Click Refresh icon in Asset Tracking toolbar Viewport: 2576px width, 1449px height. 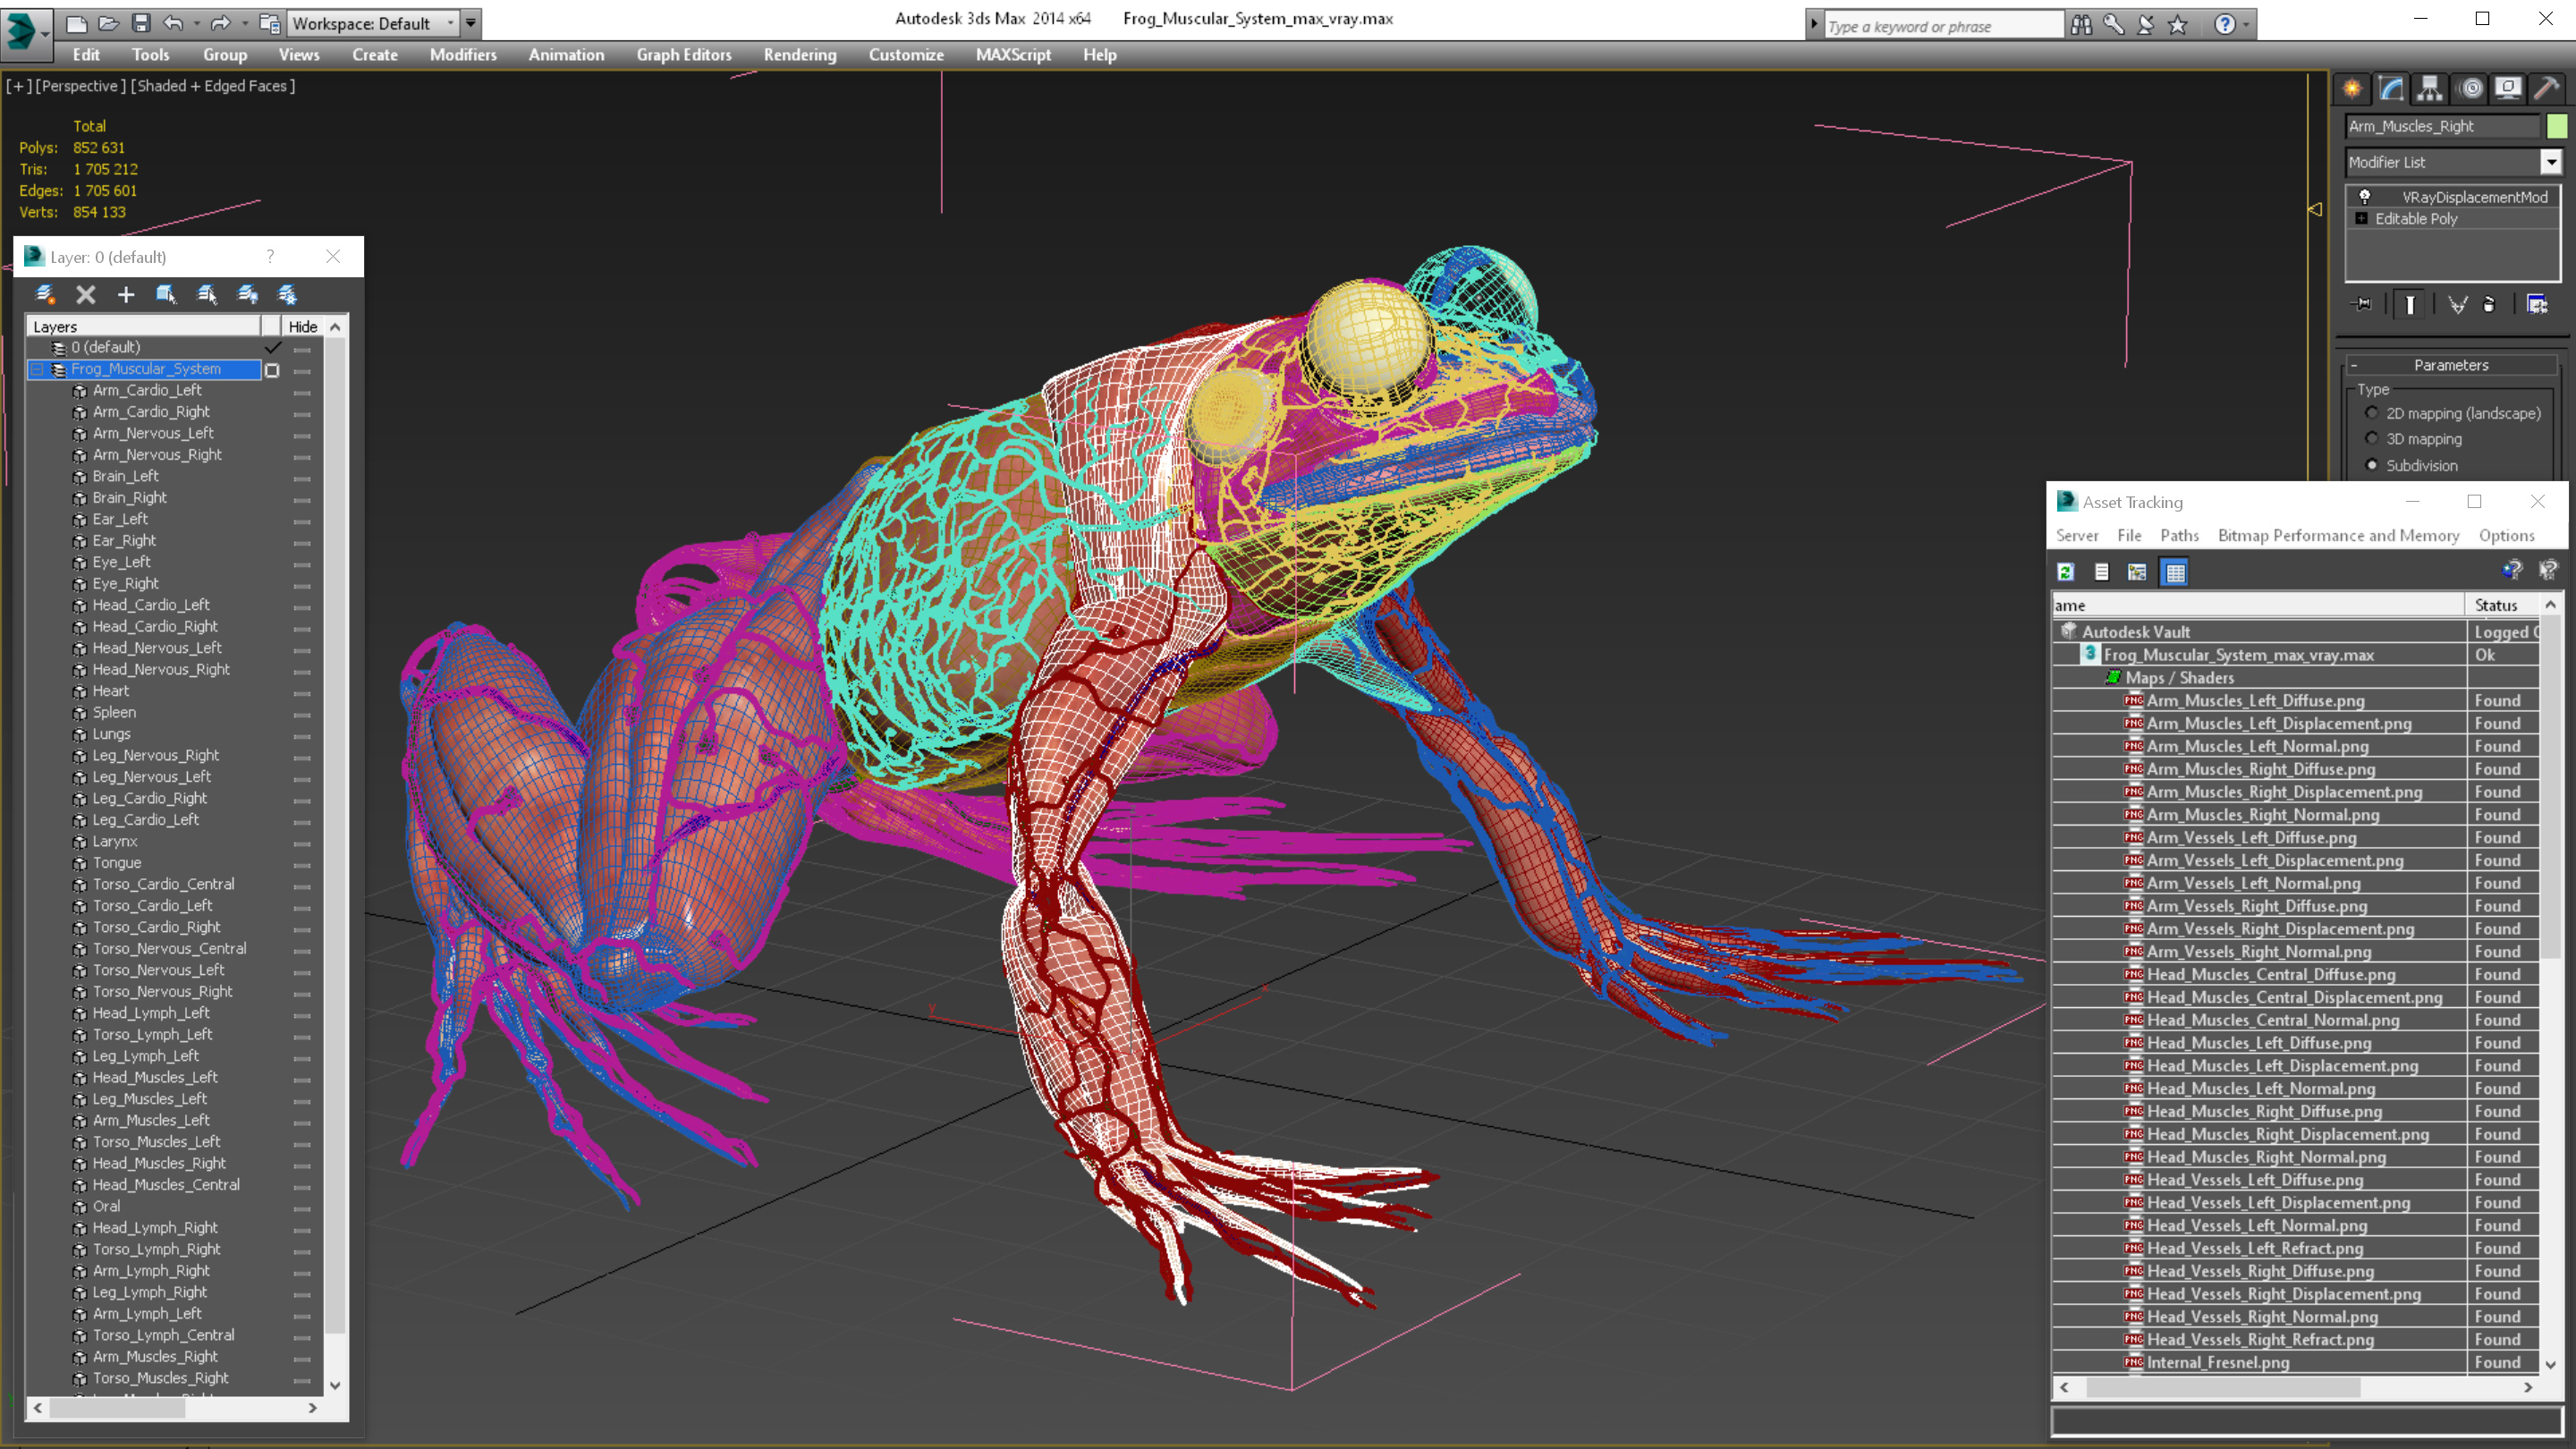(x=2066, y=572)
